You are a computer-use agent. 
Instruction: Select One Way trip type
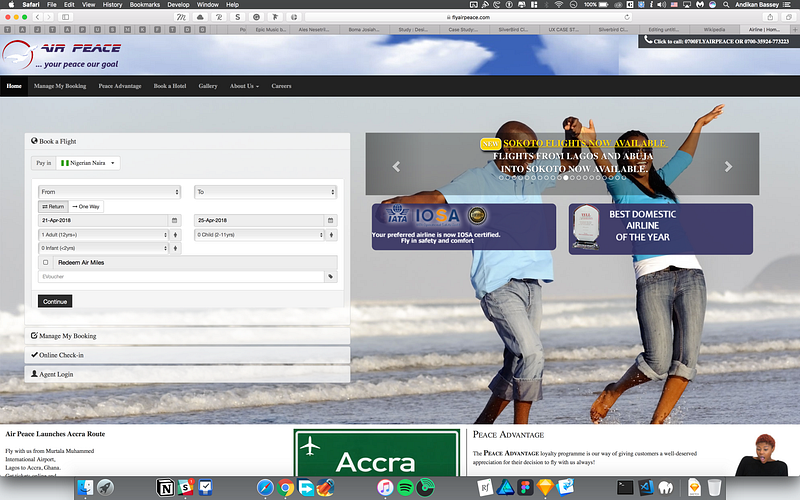coord(86,207)
